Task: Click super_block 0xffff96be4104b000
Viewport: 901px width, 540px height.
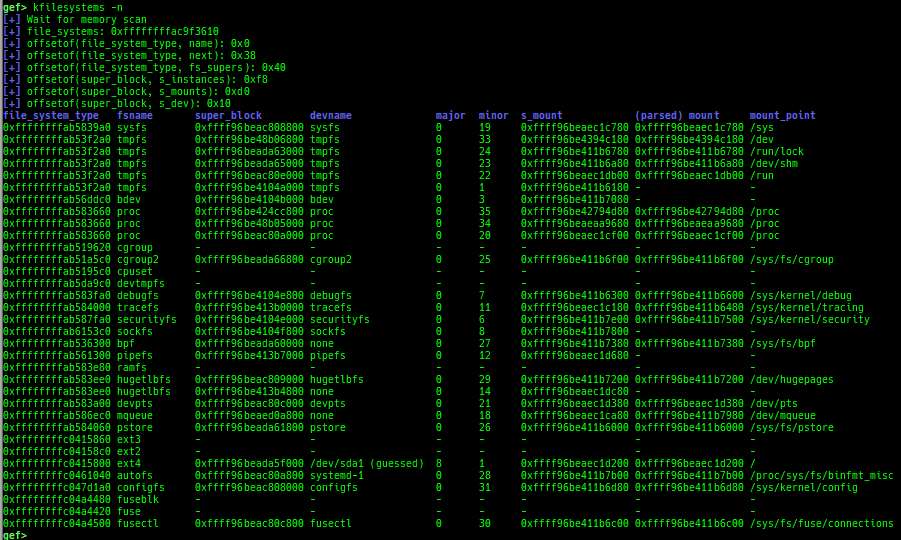Action: pos(249,199)
